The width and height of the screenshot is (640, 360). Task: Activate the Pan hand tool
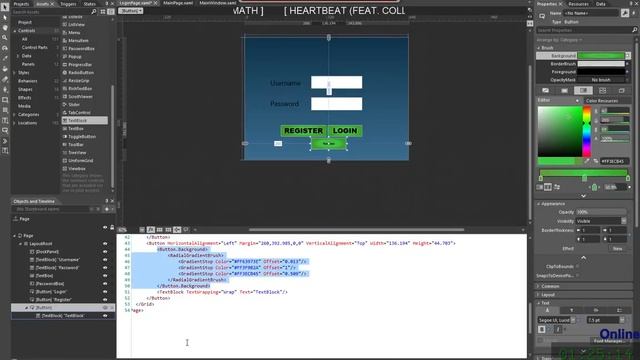[5, 28]
